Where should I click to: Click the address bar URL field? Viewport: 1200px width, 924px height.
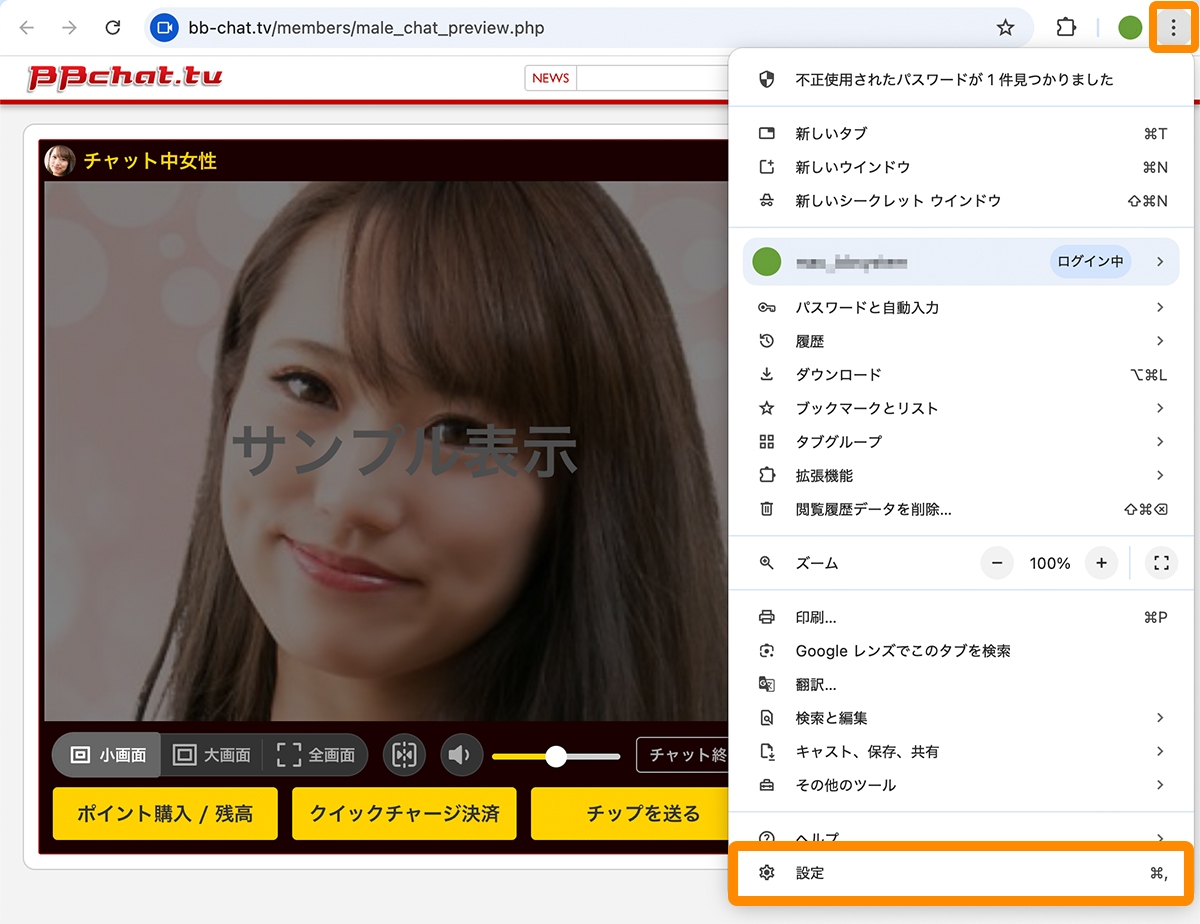pyautogui.click(x=400, y=27)
